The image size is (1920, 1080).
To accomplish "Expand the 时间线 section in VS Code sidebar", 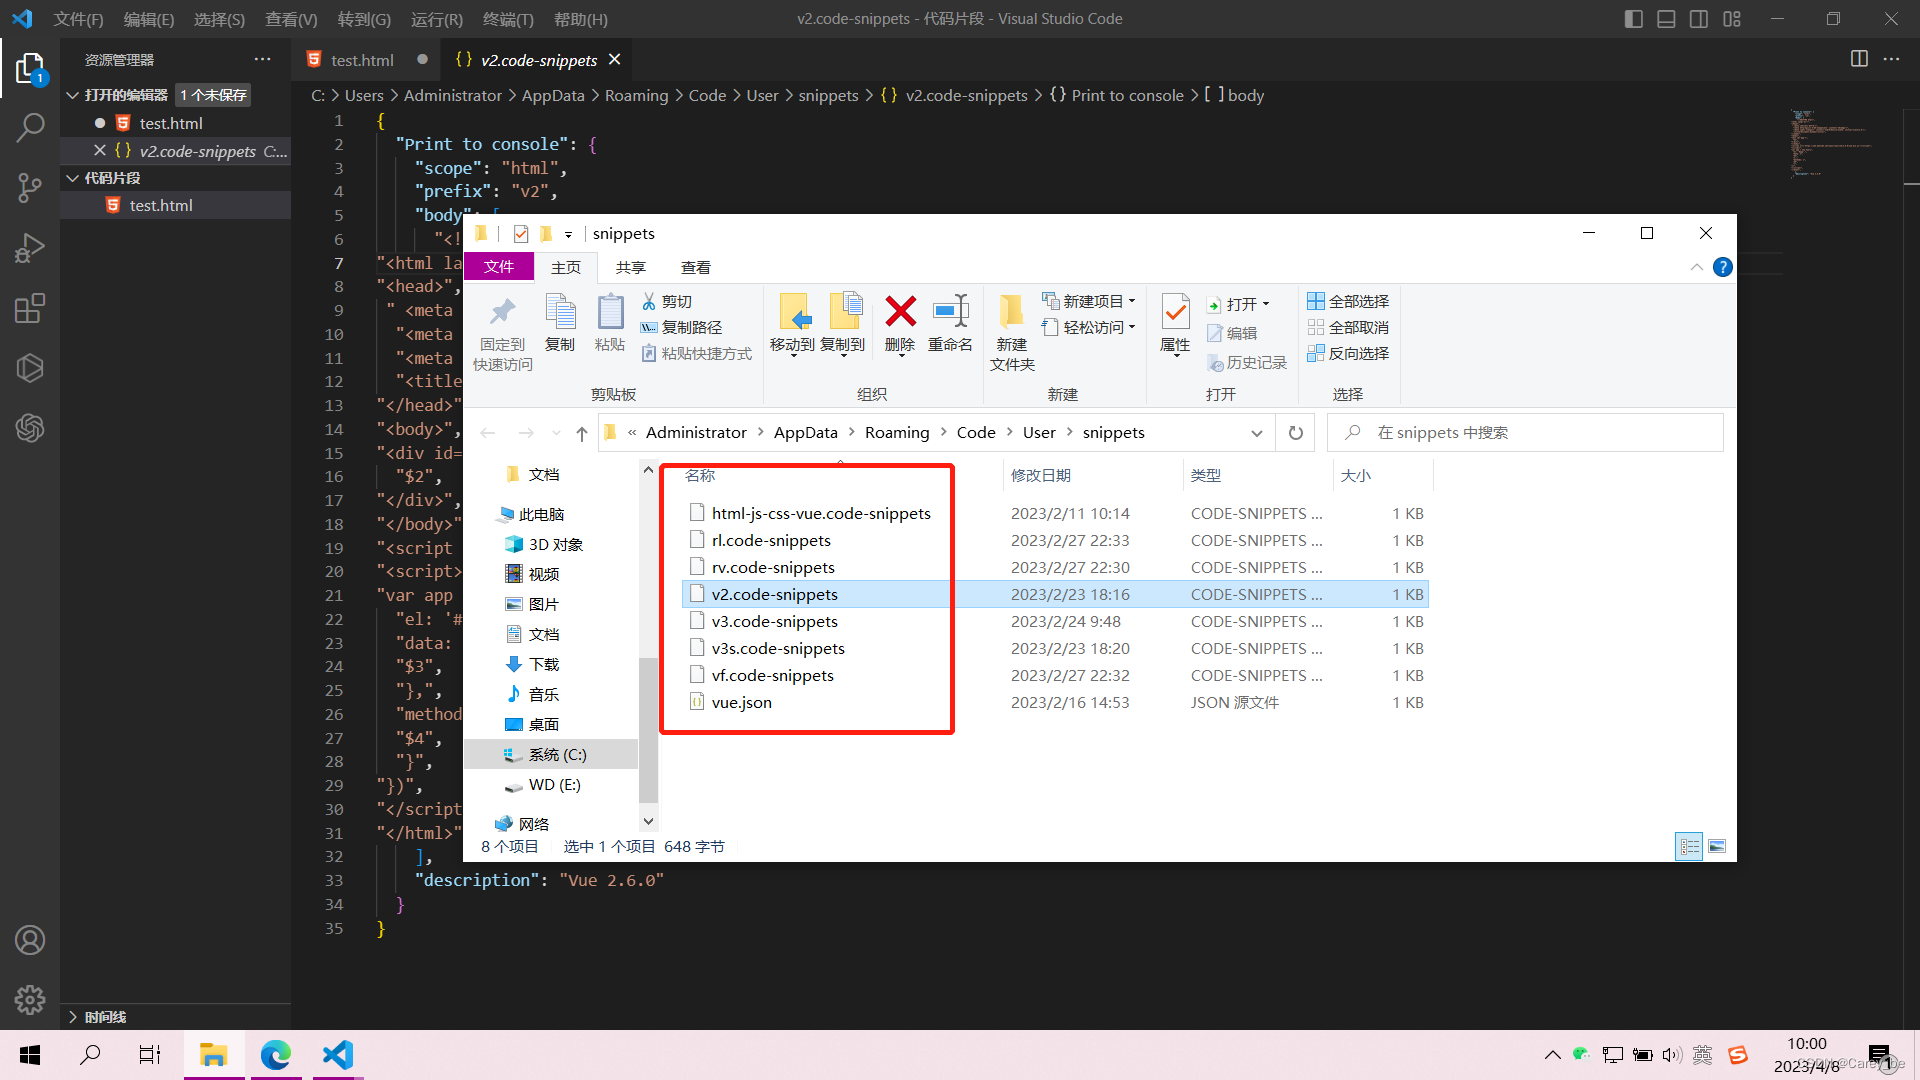I will [x=72, y=1017].
